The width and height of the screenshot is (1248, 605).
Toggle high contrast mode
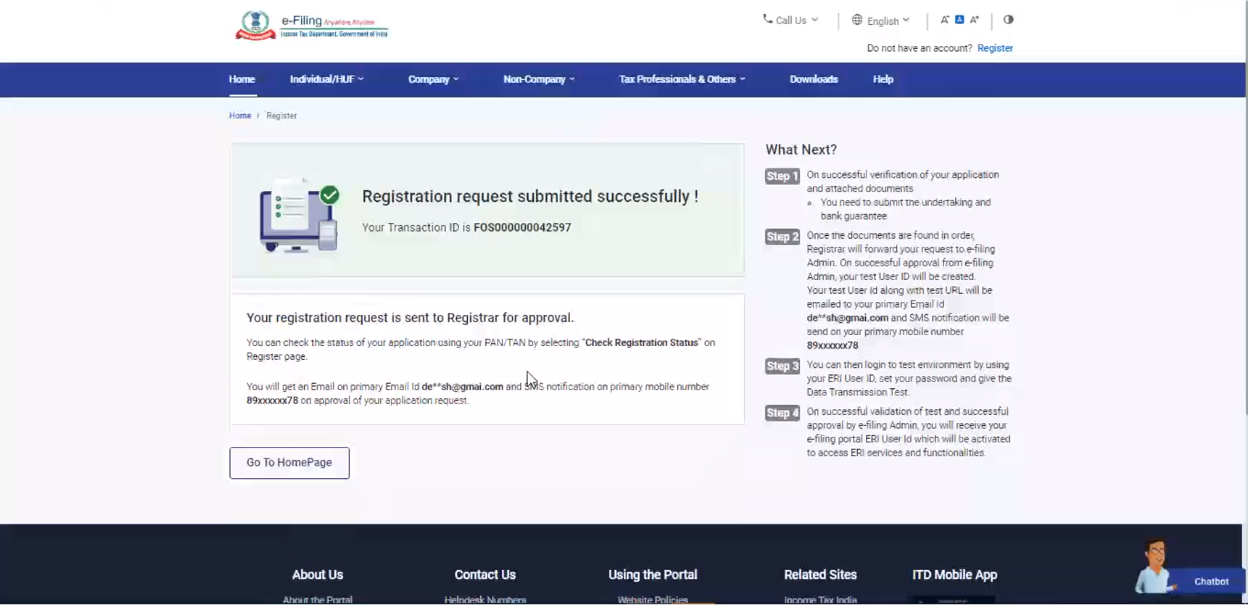(1008, 20)
